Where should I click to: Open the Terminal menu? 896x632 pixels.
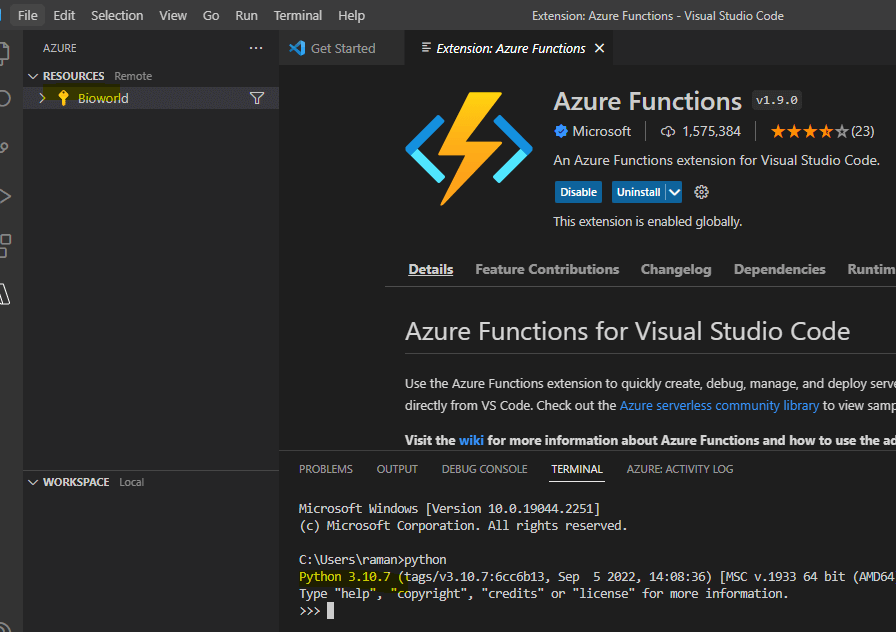297,15
